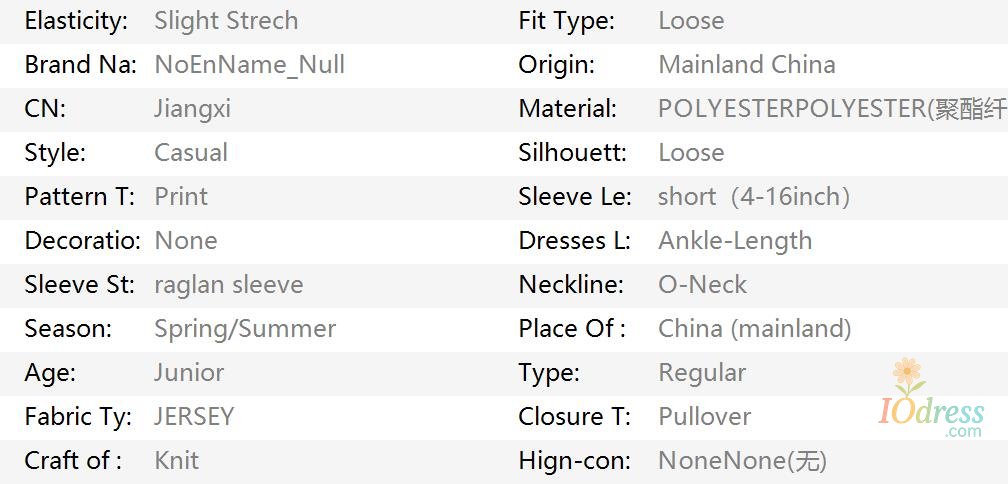Select the "Spring/Summer" season value
The width and height of the screenshot is (1008, 484).
tap(245, 329)
